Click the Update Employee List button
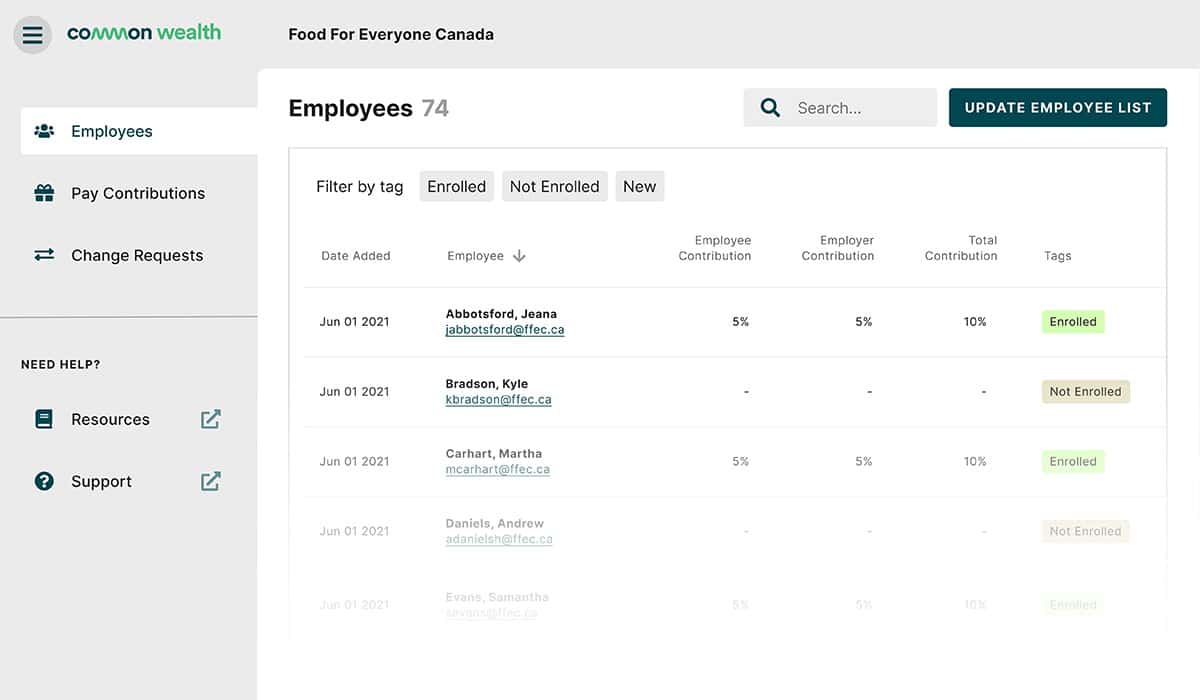Screen dimensions: 1200x700 [1058, 108]
